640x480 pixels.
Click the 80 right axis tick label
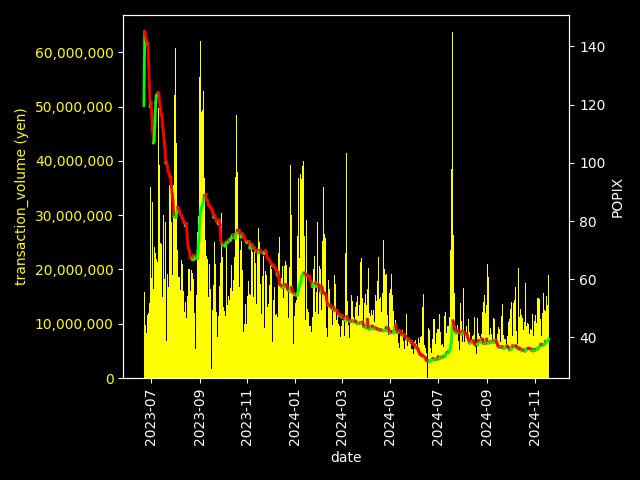(x=588, y=222)
